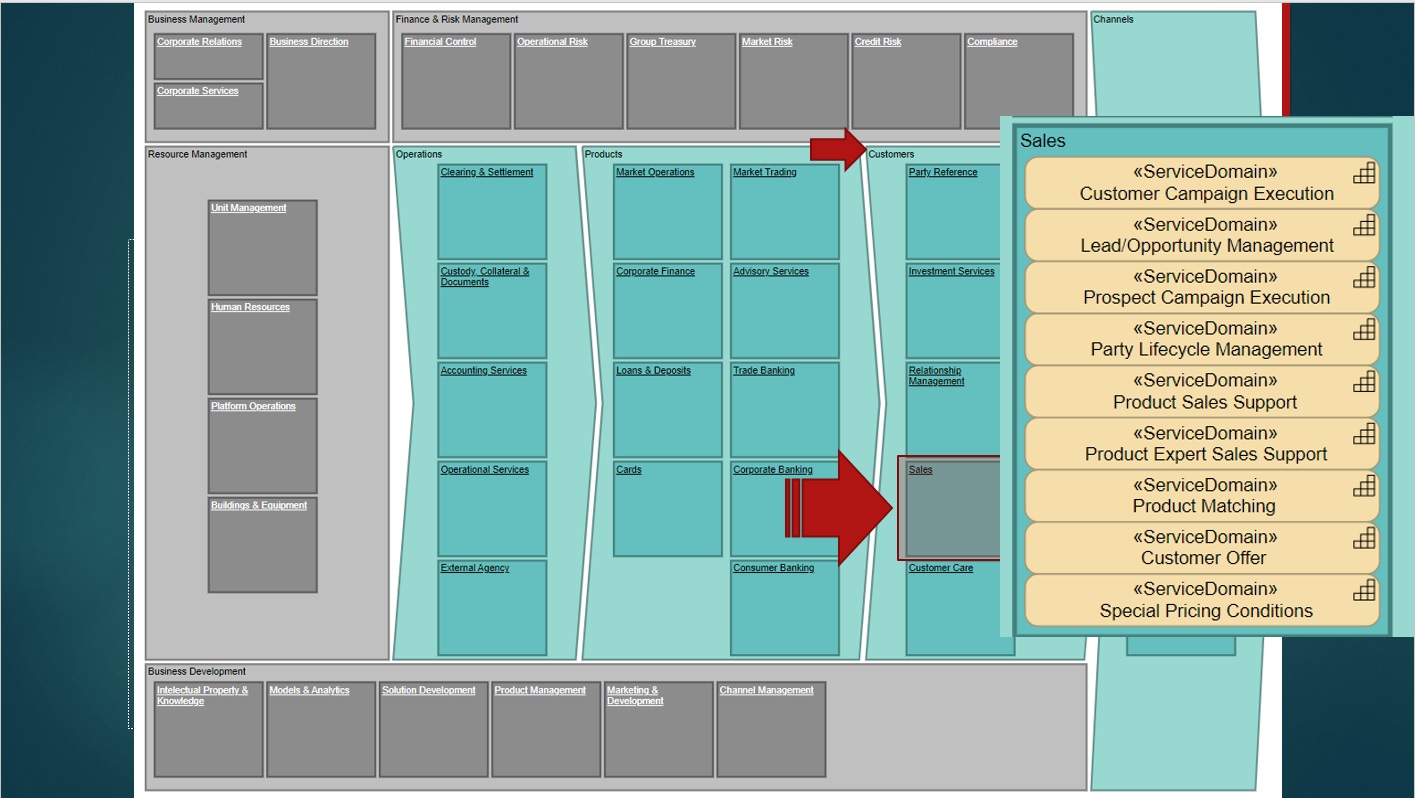Open the Market Risk link

point(767,42)
